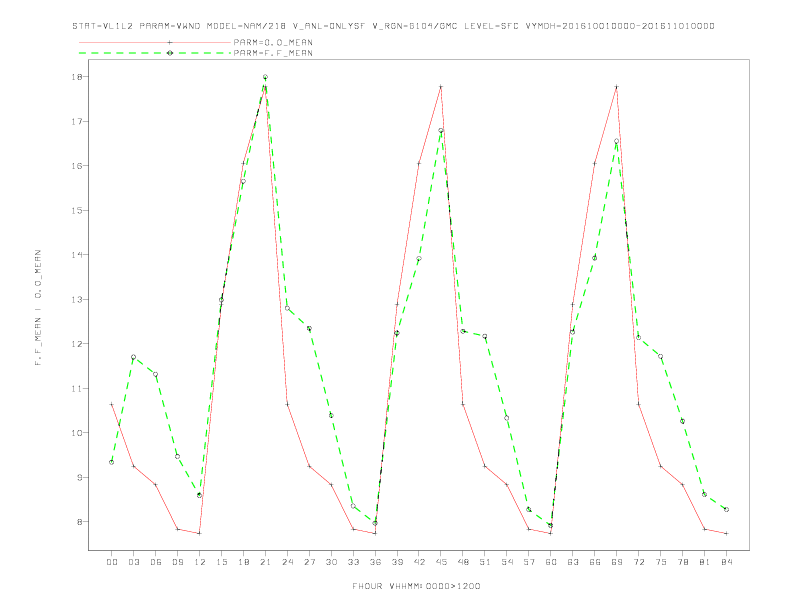Screen dimensions: 792x612
Task: Click x-axis tick label 24
Action: [x=287, y=562]
